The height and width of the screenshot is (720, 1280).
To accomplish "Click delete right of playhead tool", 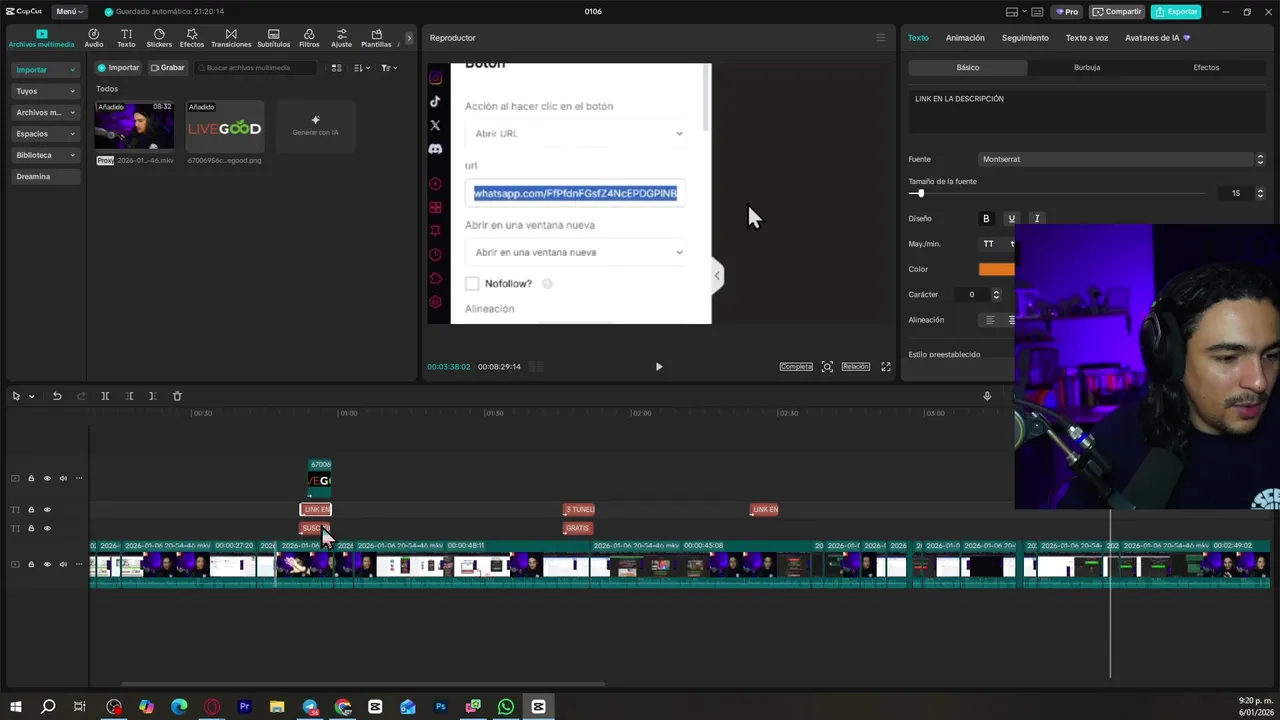I will [152, 396].
